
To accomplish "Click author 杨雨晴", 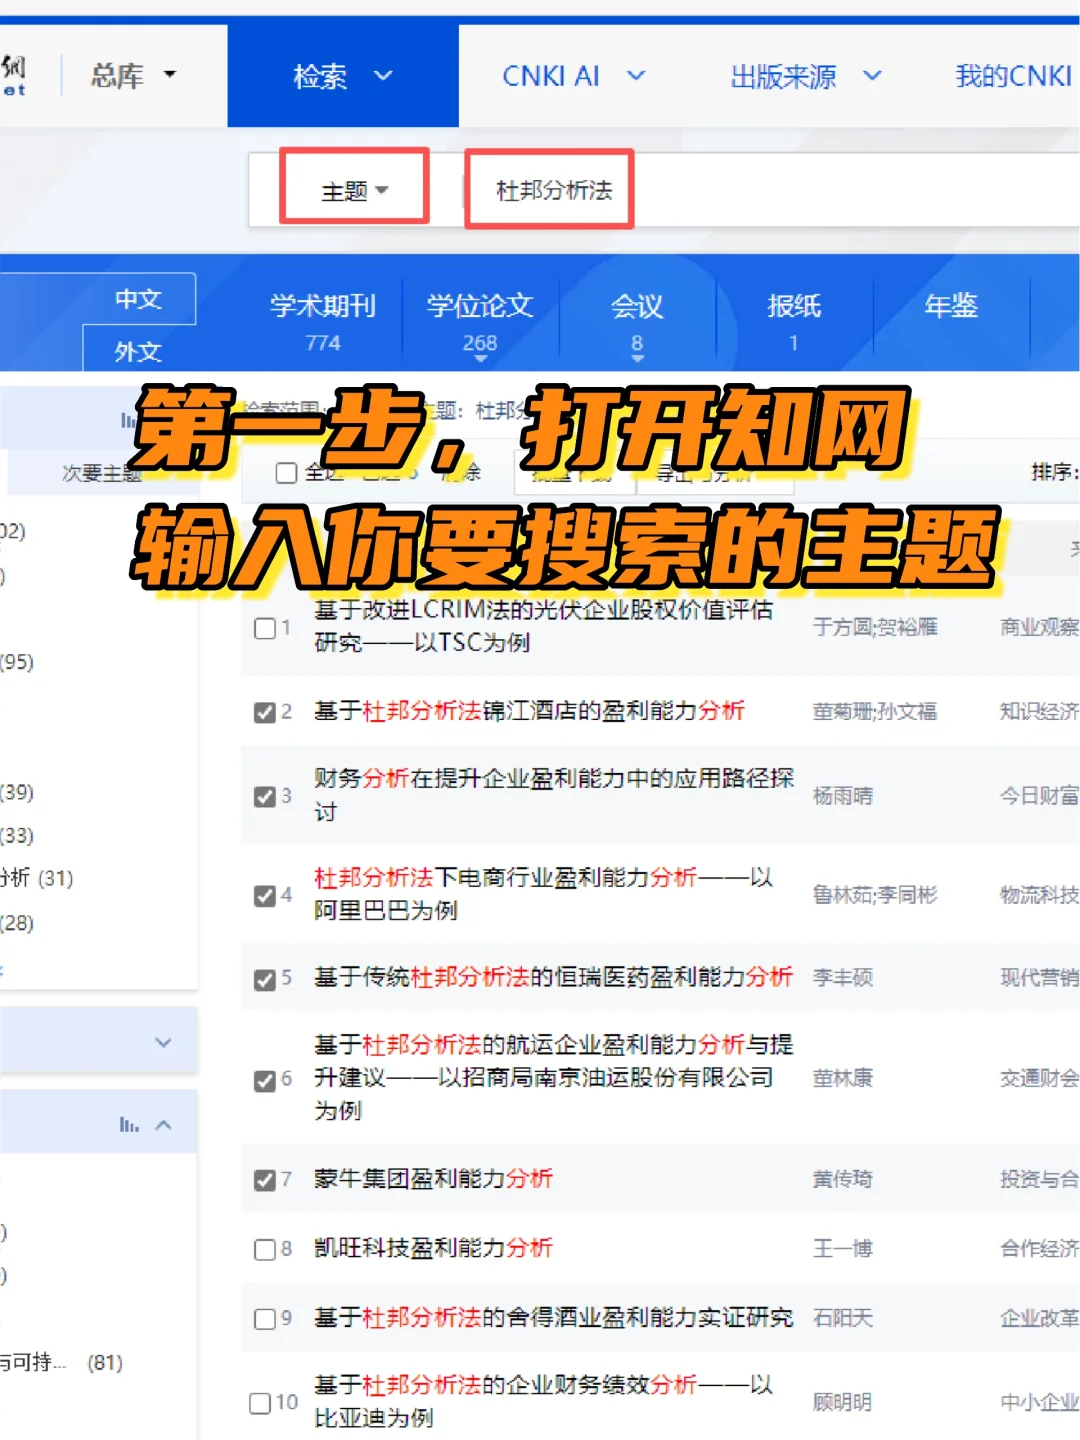I will point(843,796).
